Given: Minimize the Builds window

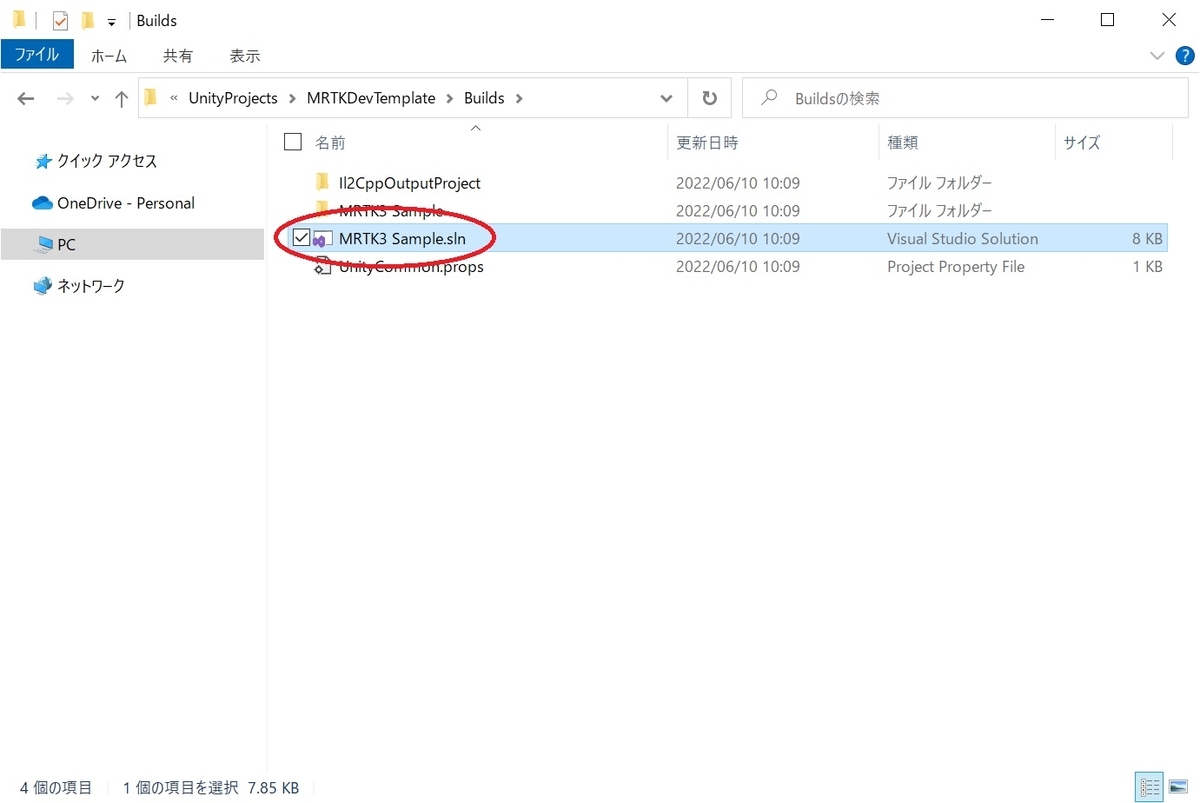Looking at the screenshot, I should [x=1047, y=20].
